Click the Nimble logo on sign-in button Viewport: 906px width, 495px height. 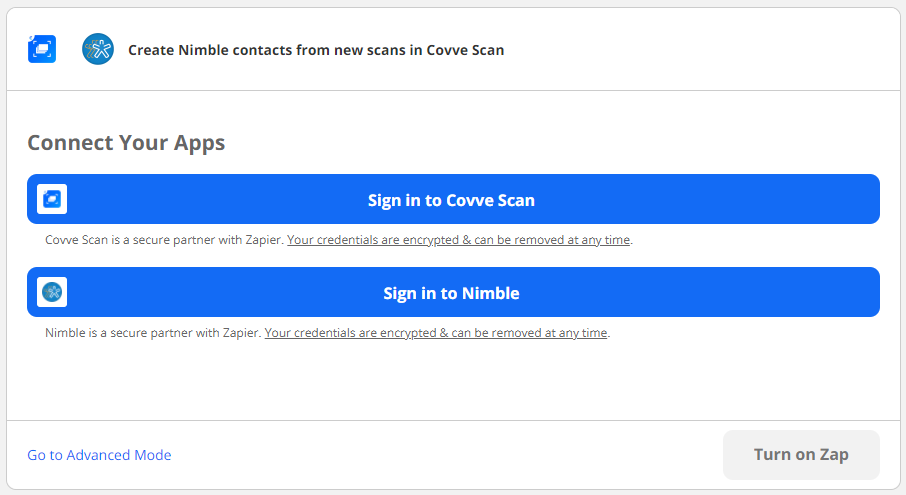(x=52, y=292)
